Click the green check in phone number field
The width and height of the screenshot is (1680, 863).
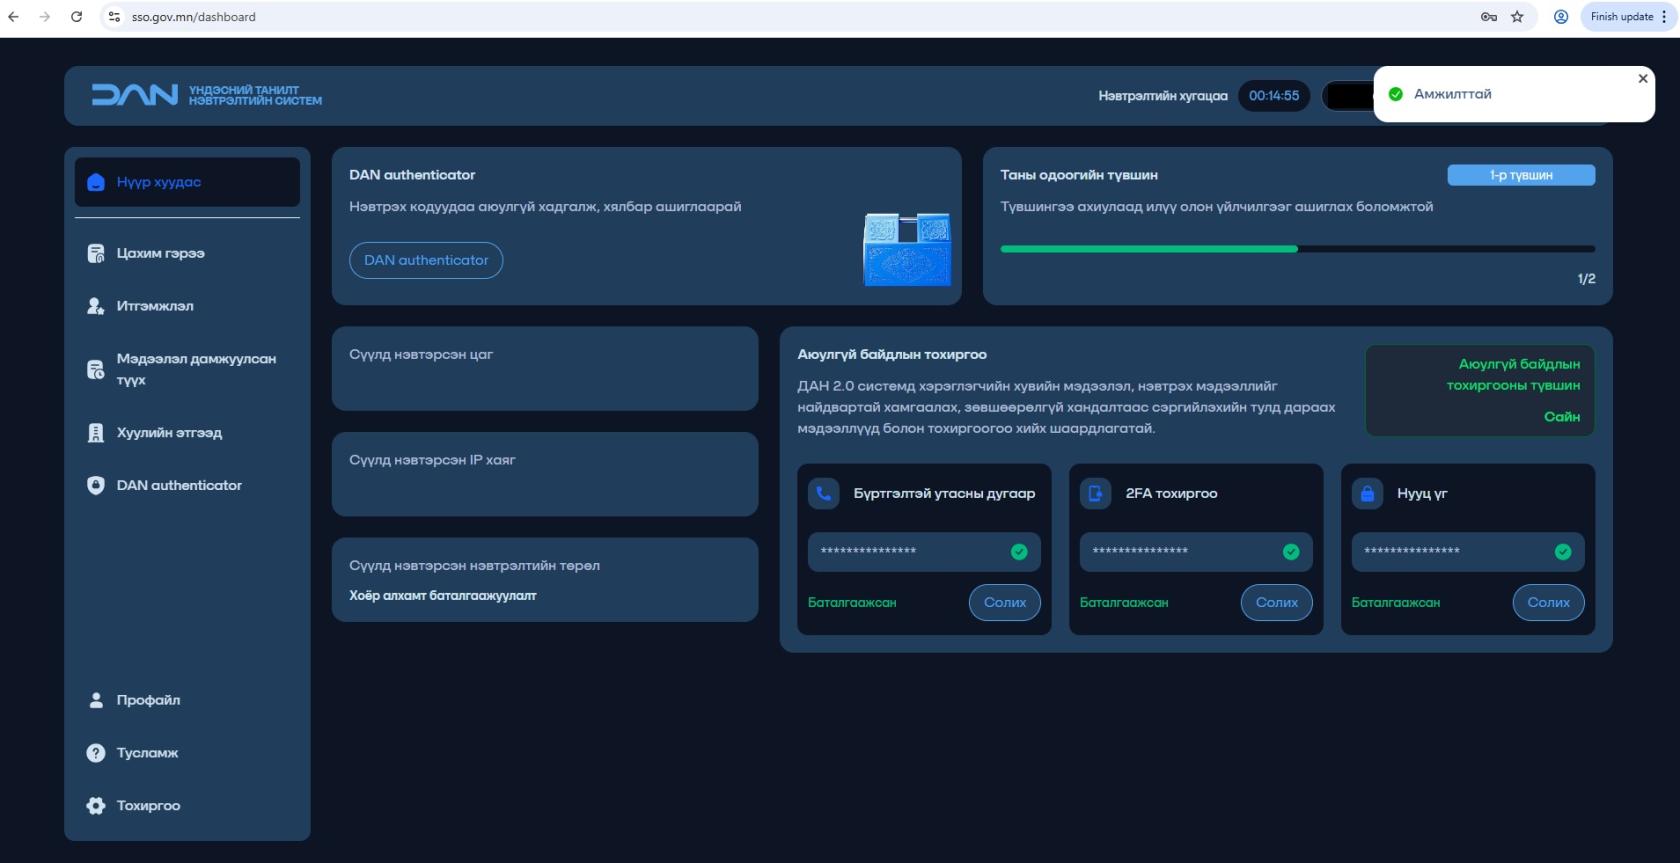[1019, 552]
